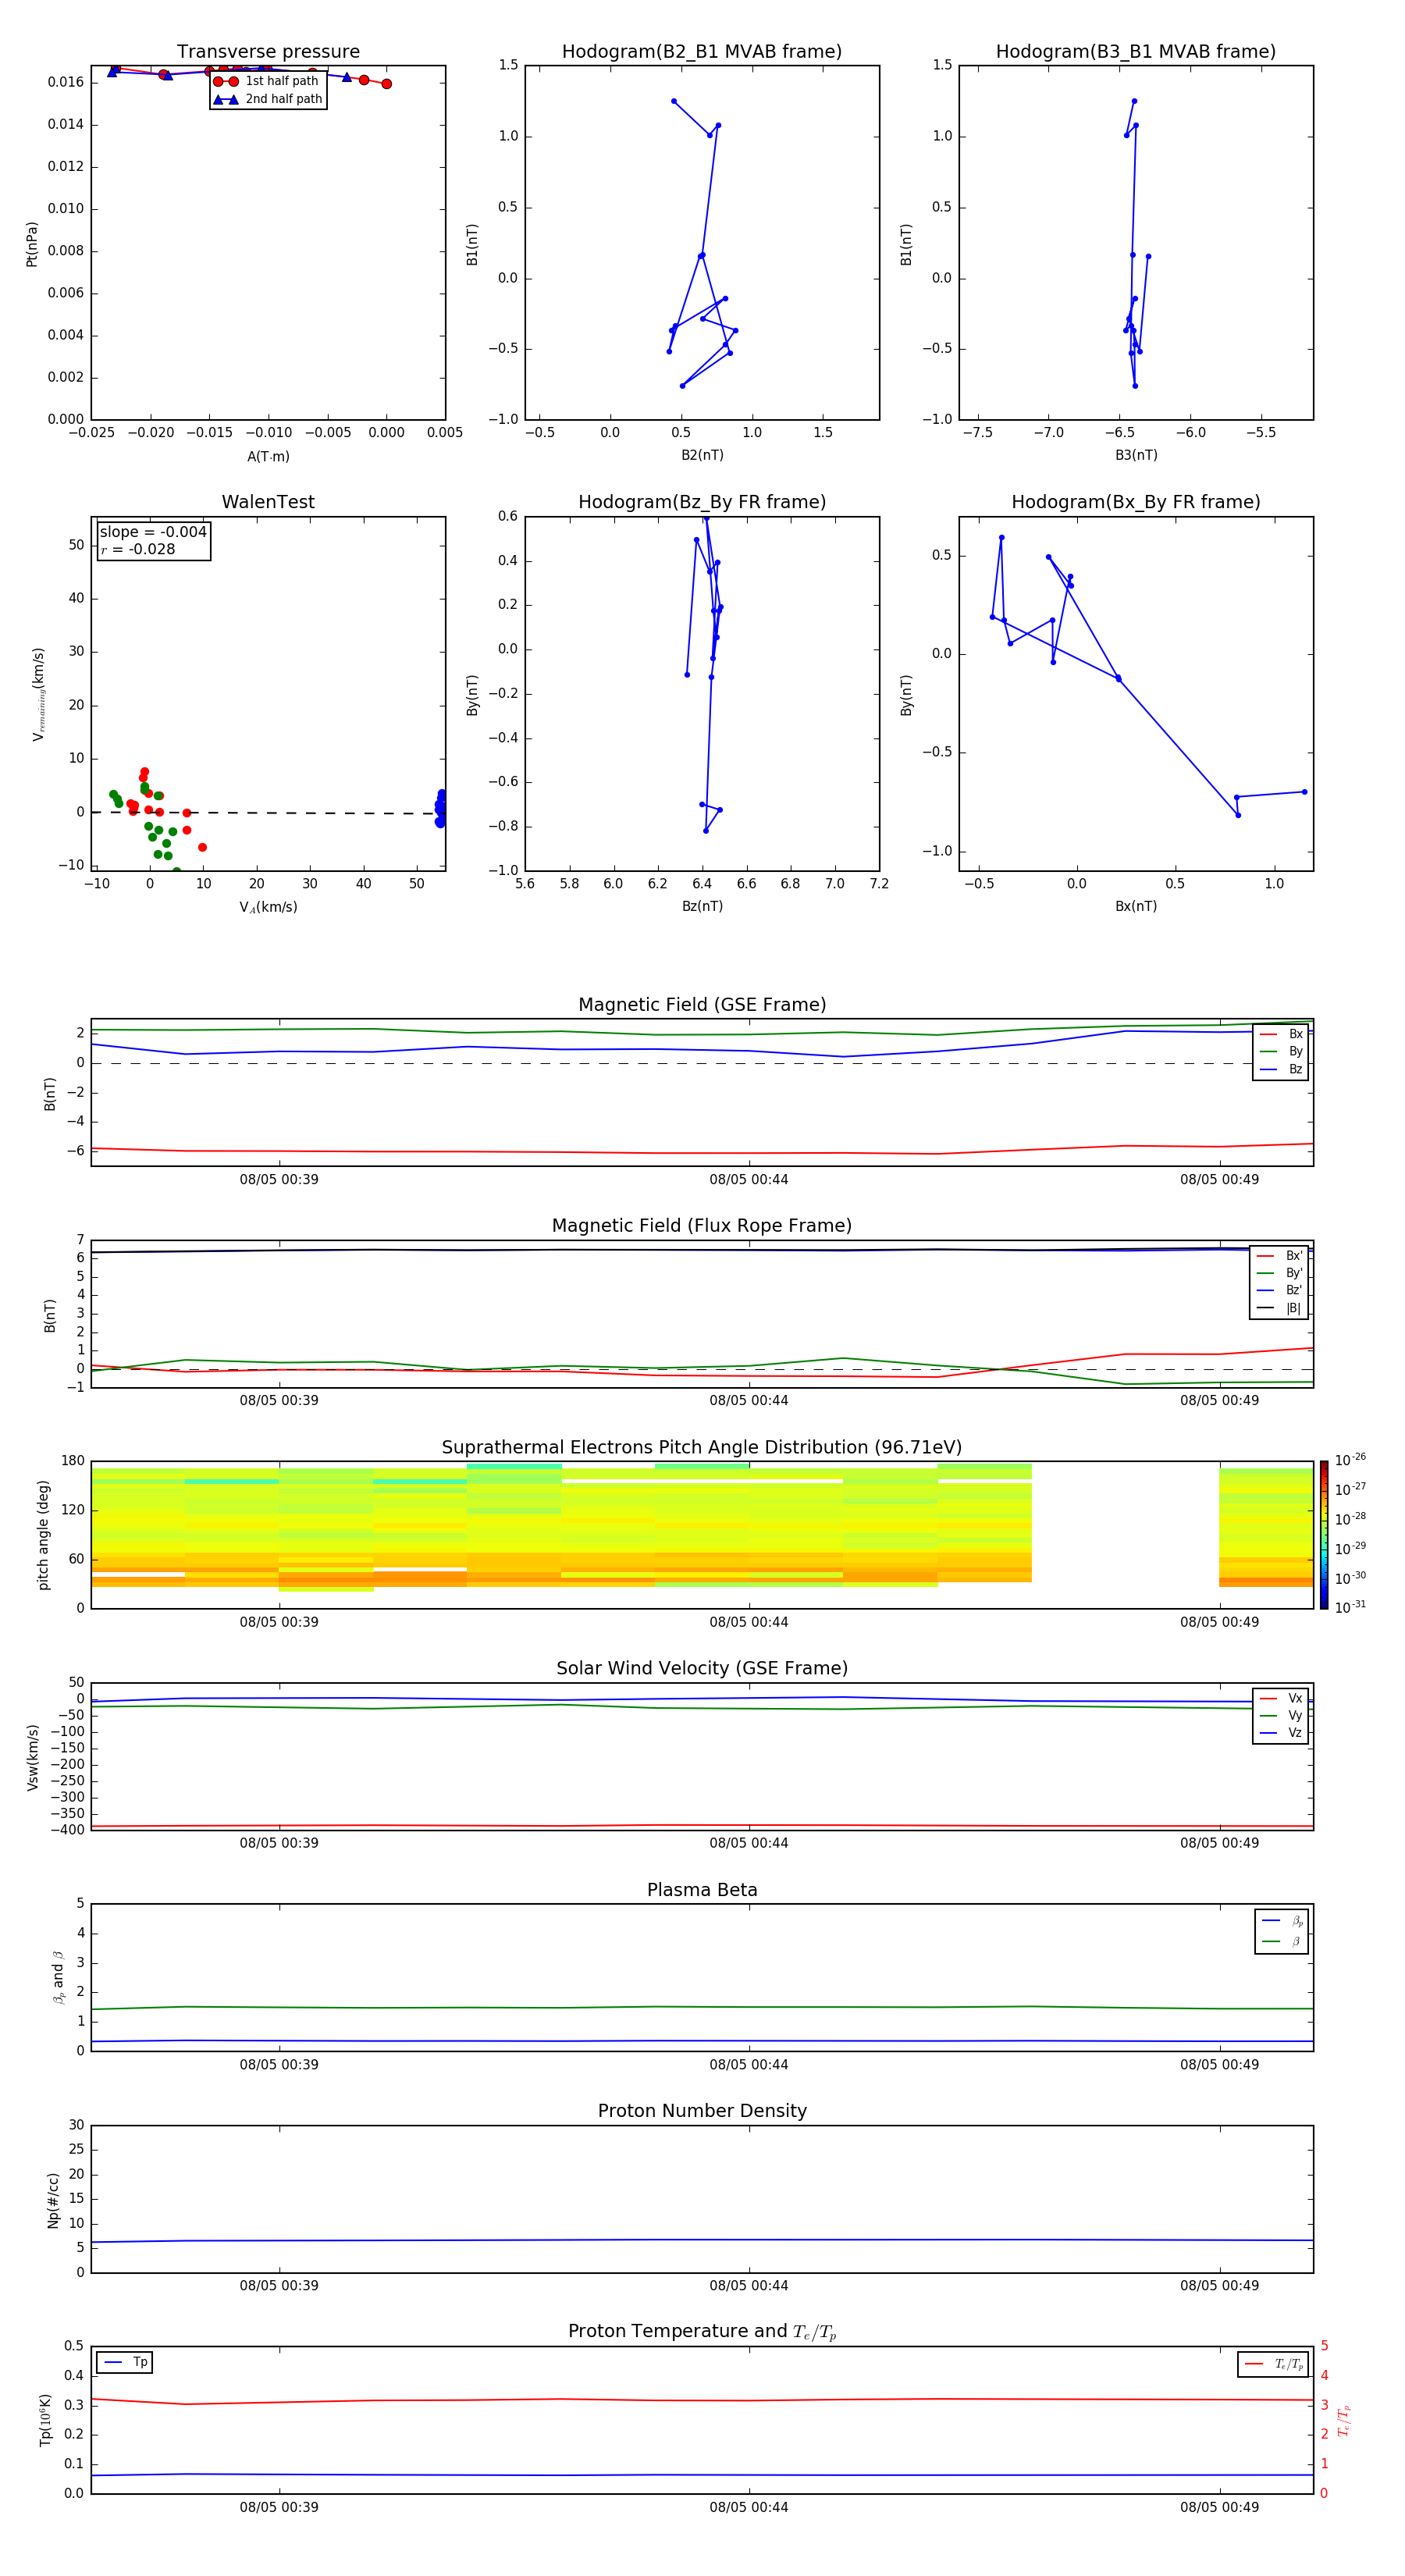Viewport: 1405px width, 2576px height.
Task: Click the rightmost point in Bx_By hodogram
Action: coord(1304,792)
